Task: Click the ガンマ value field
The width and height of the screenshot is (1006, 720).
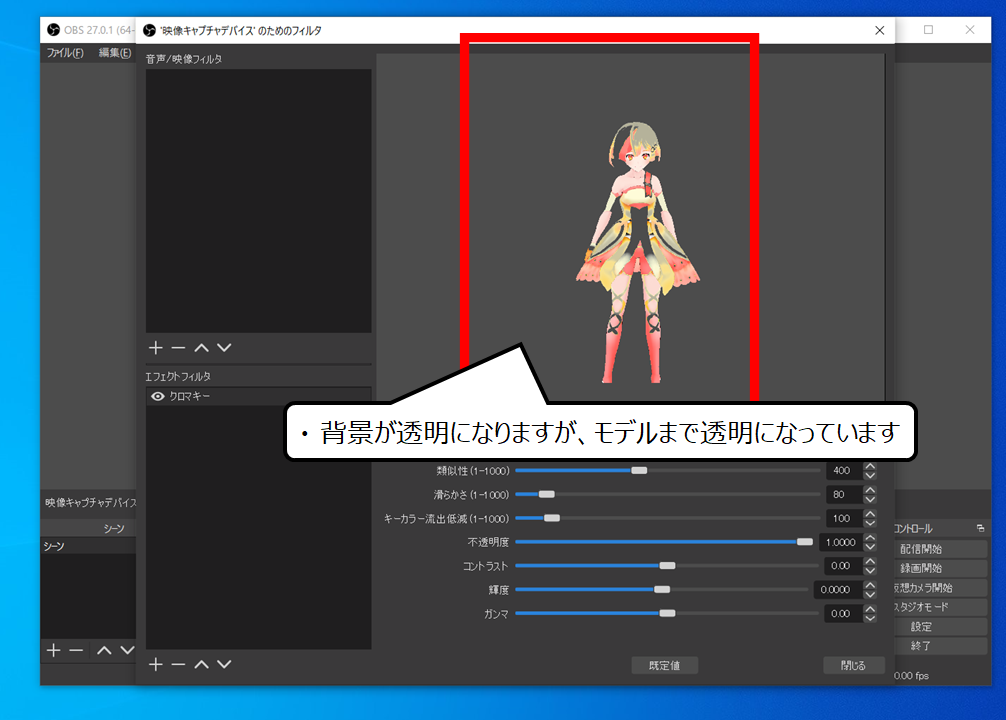Action: (843, 613)
